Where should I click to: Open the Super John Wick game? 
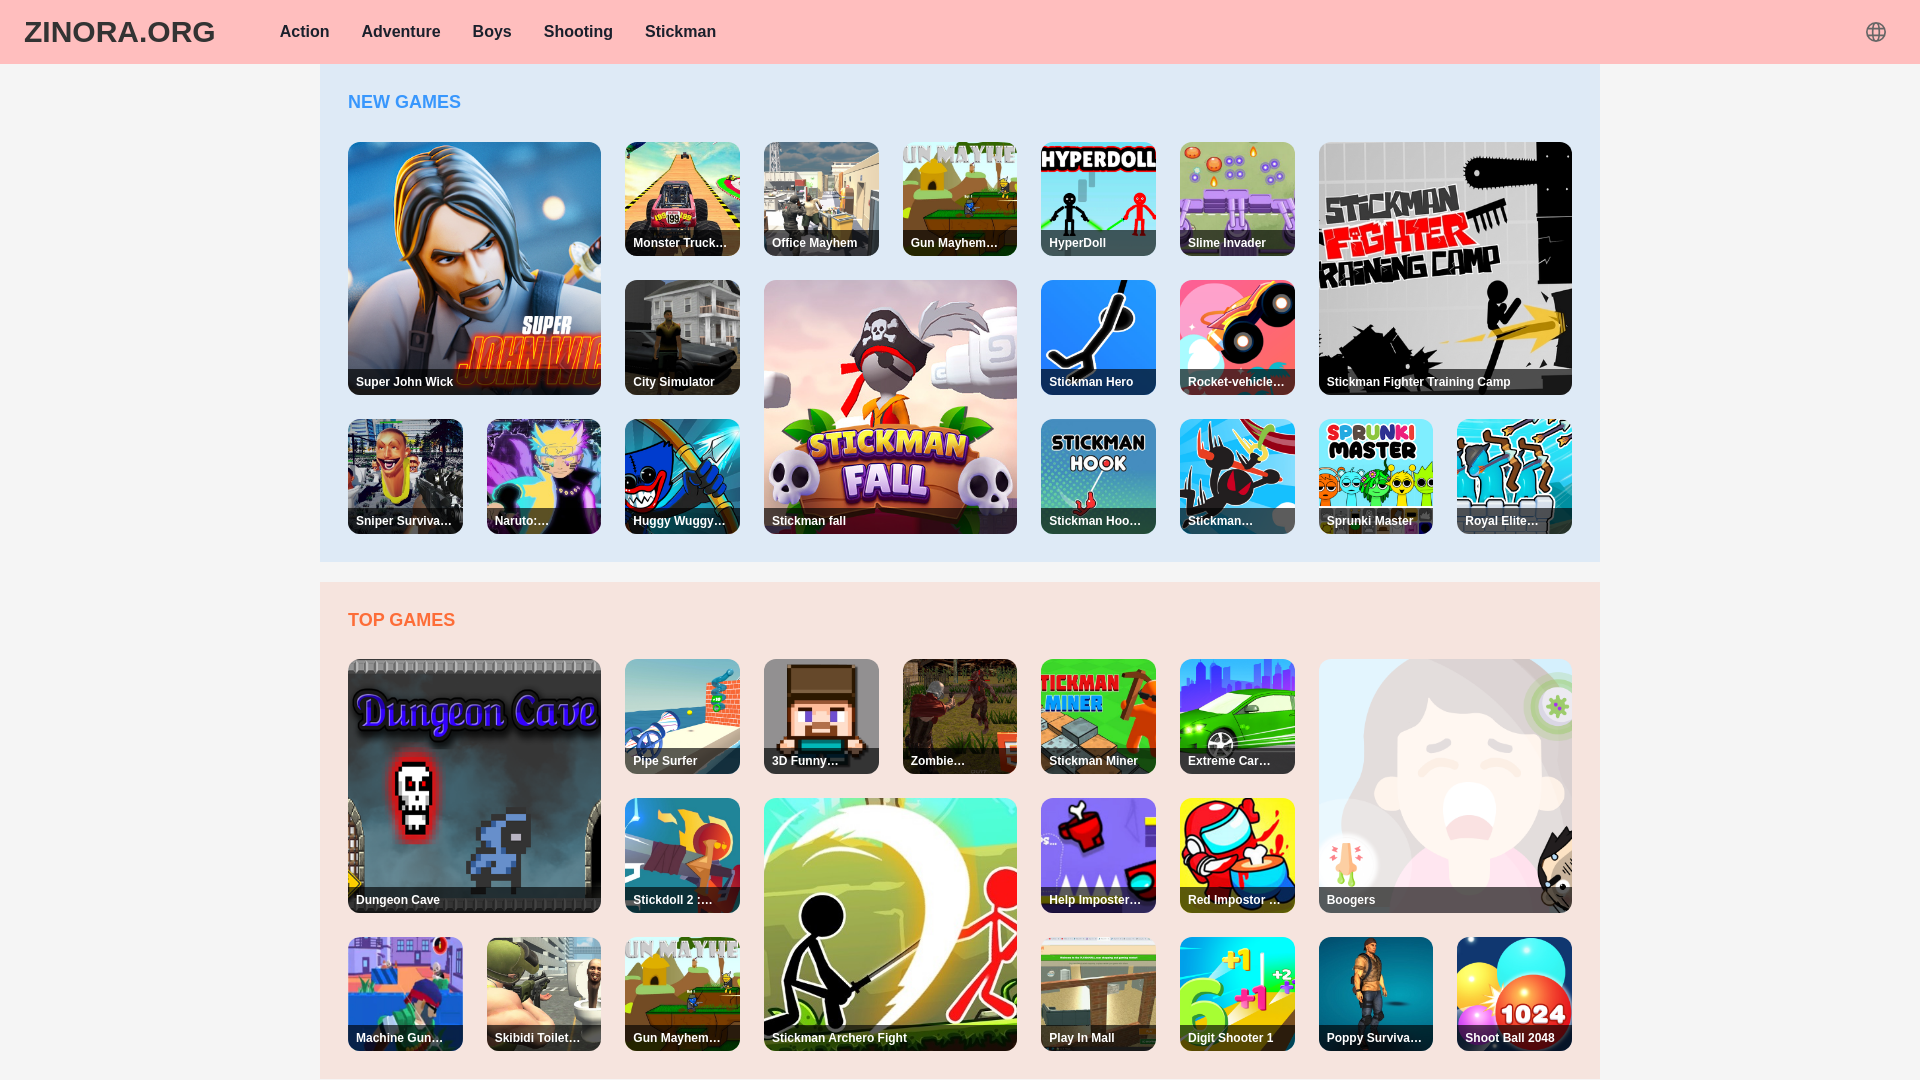[x=474, y=268]
